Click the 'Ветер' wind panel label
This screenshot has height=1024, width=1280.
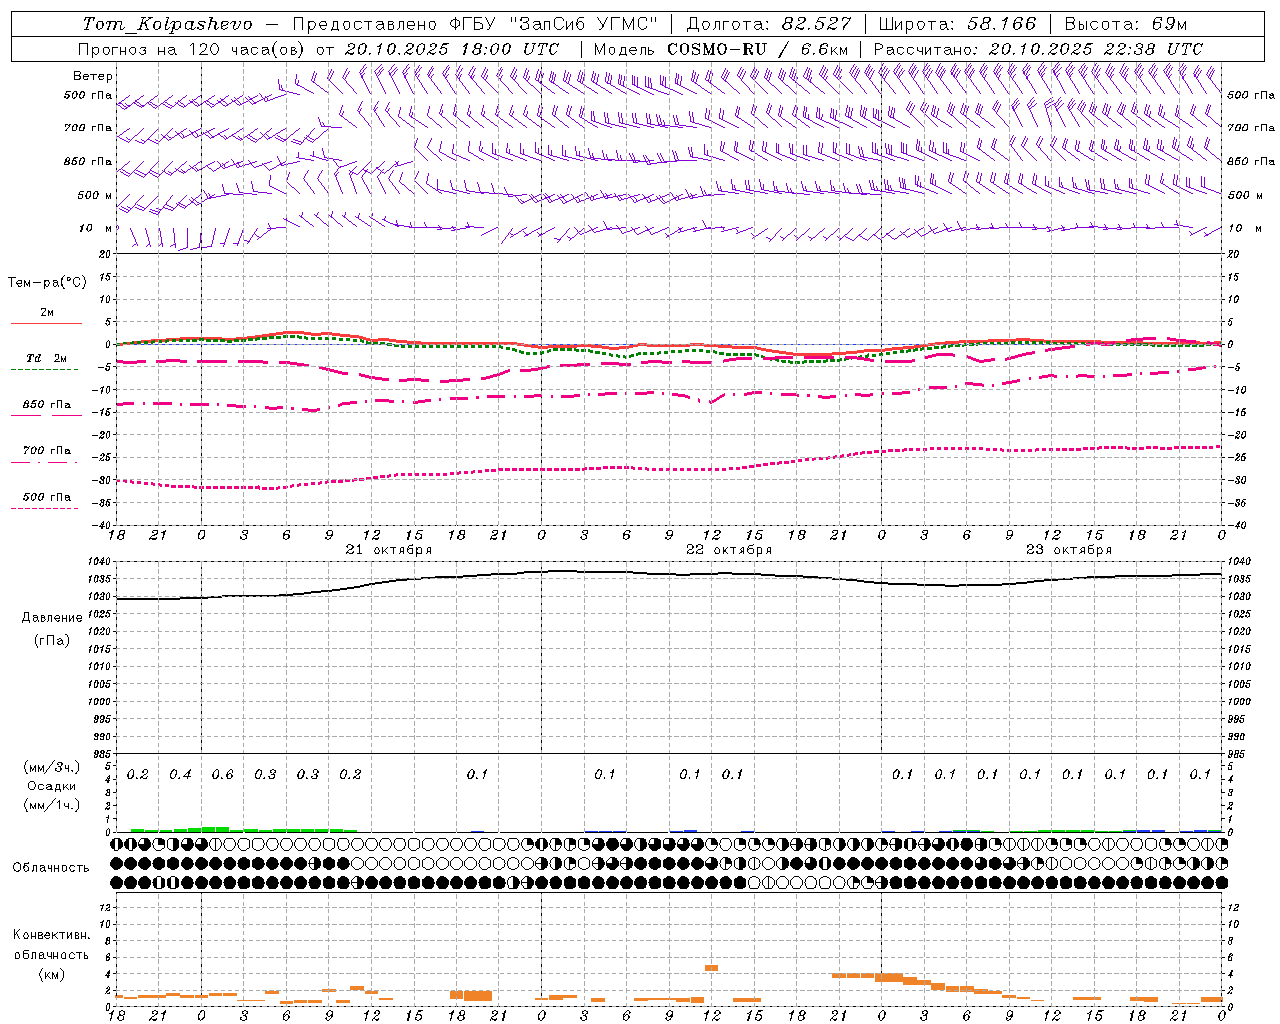[93, 76]
